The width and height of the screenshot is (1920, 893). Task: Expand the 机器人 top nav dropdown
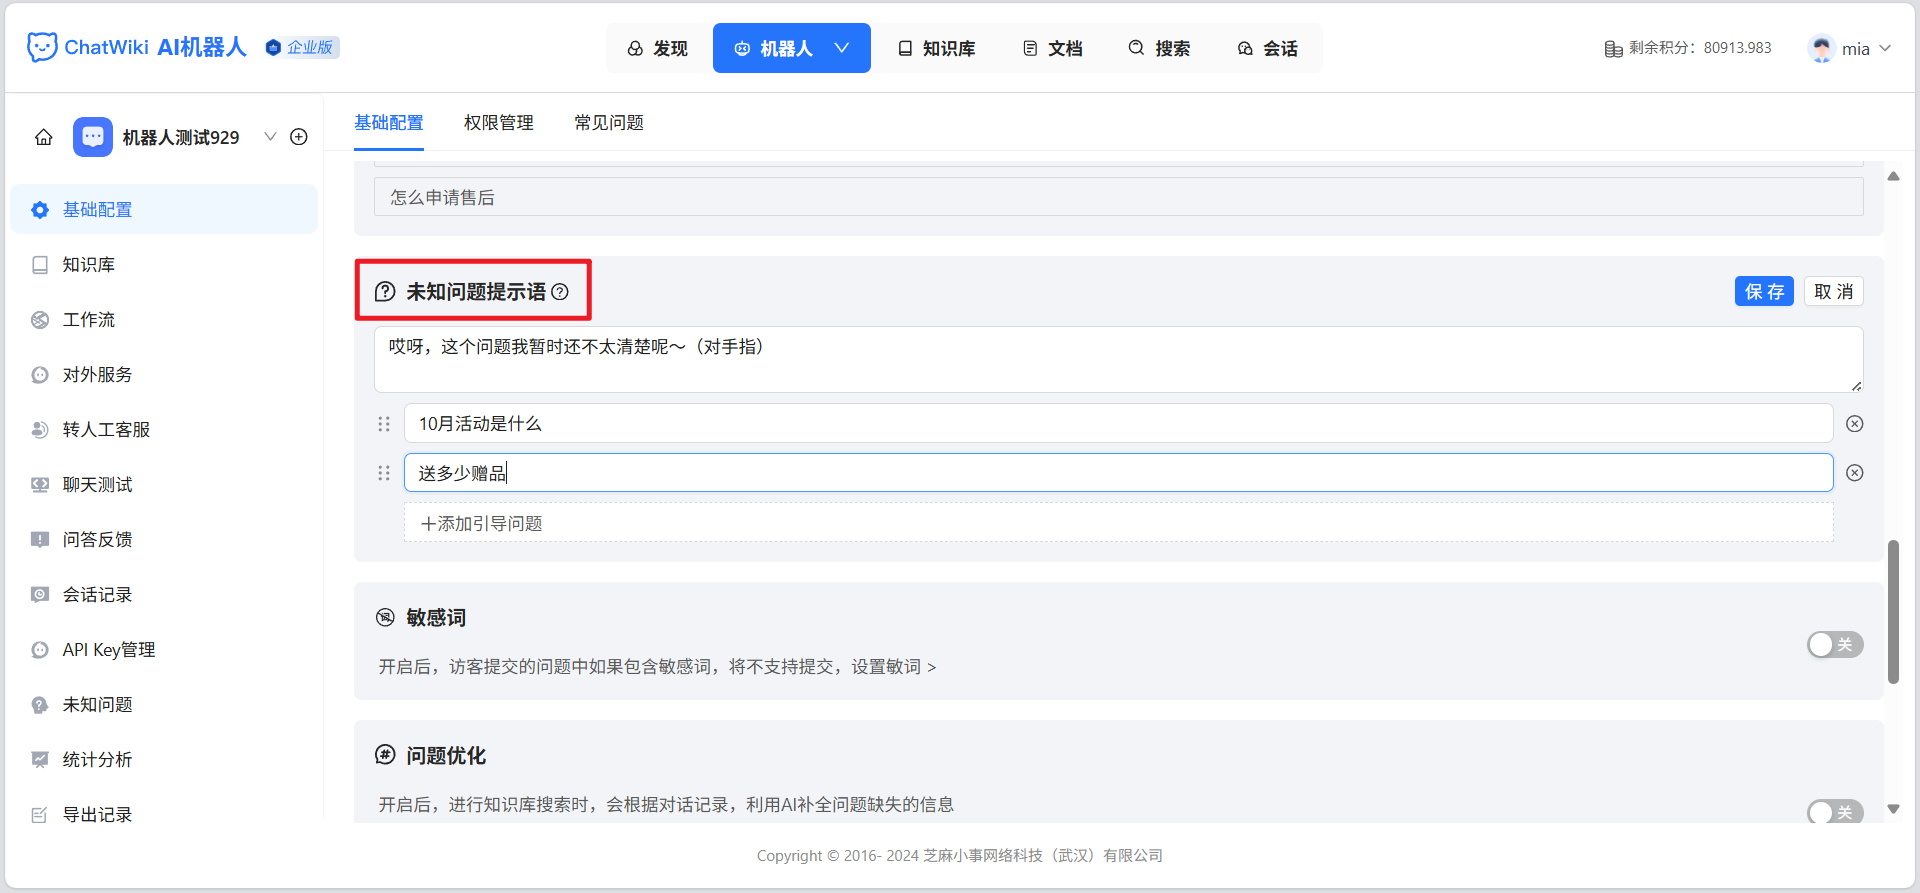842,48
